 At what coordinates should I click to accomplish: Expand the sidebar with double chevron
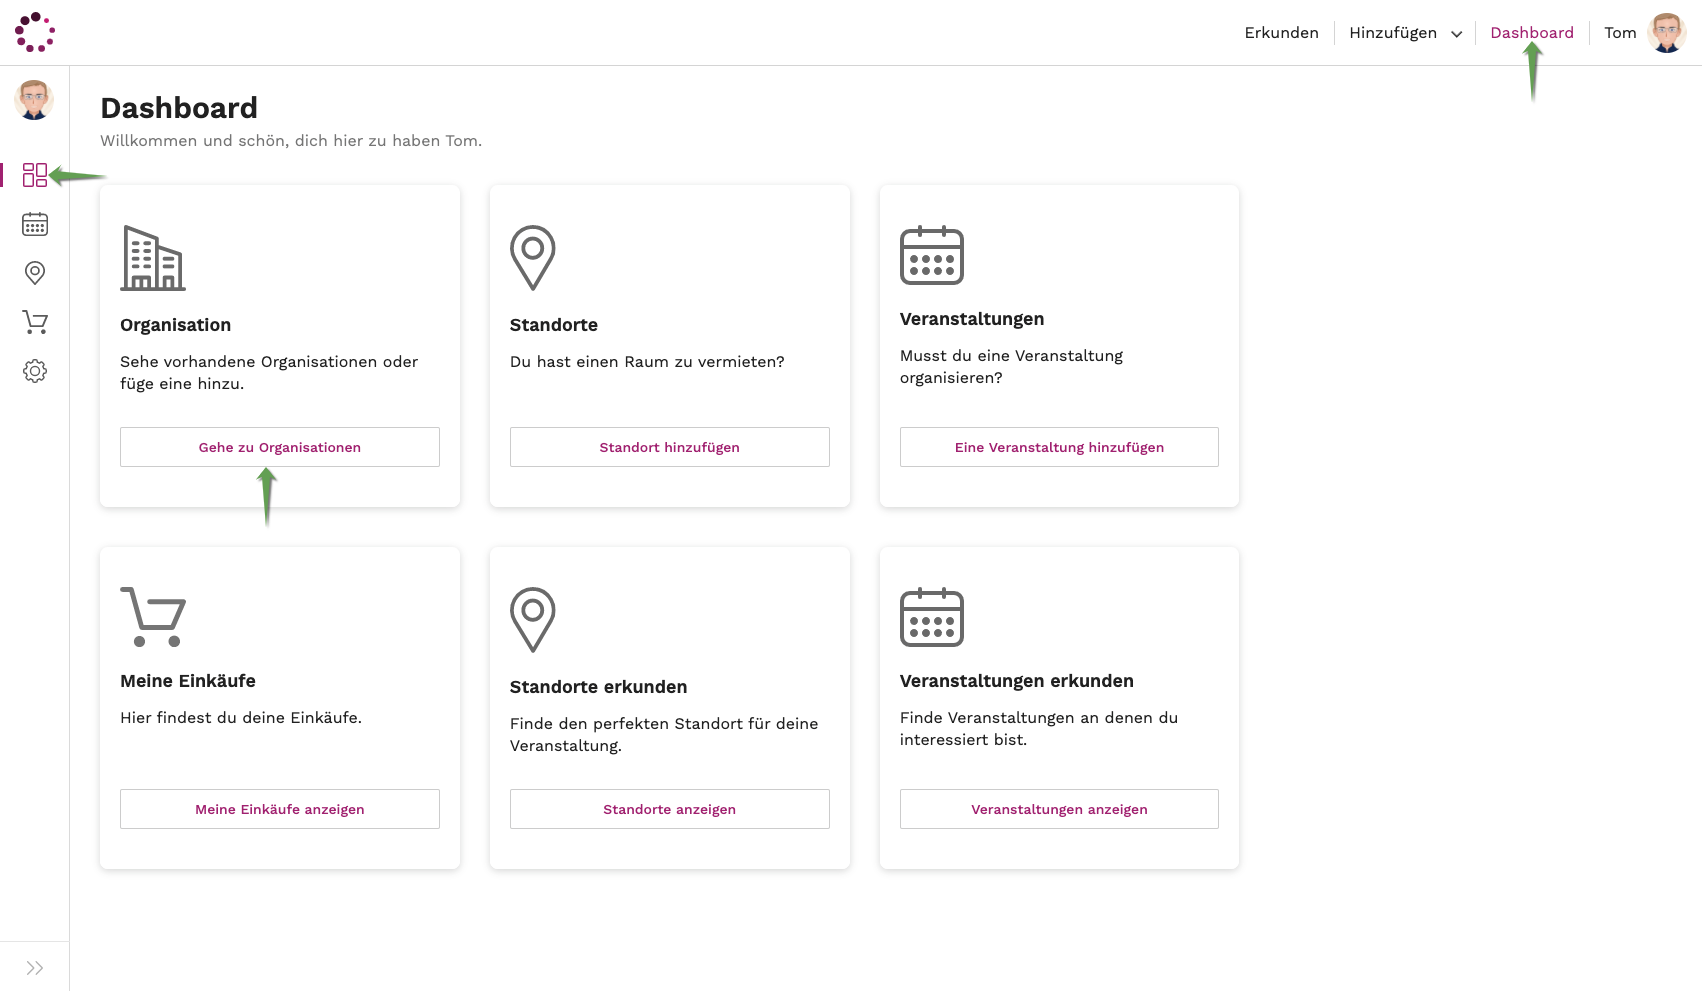tap(35, 968)
